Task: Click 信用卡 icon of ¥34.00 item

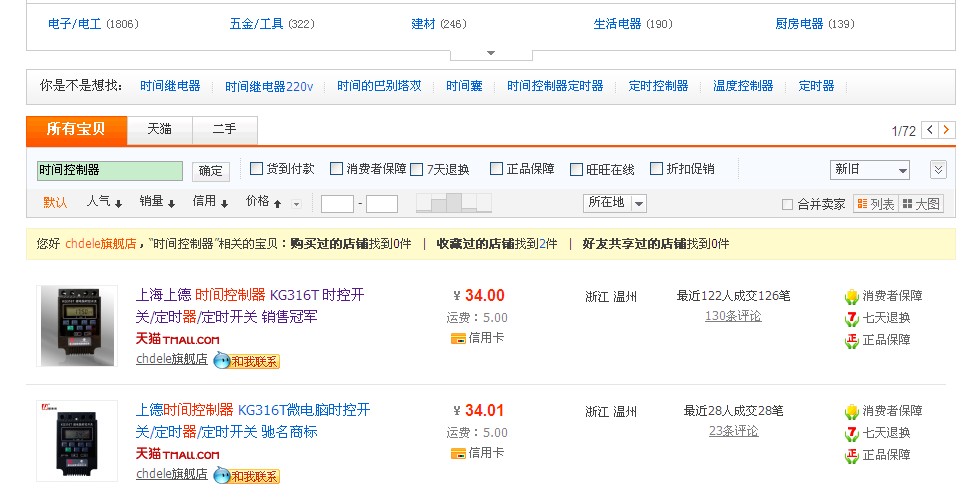Action: (x=458, y=338)
